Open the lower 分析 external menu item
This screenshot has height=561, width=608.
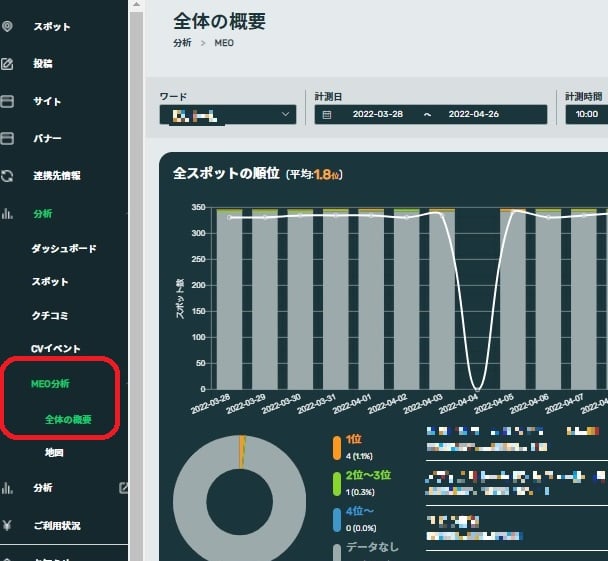(43, 488)
